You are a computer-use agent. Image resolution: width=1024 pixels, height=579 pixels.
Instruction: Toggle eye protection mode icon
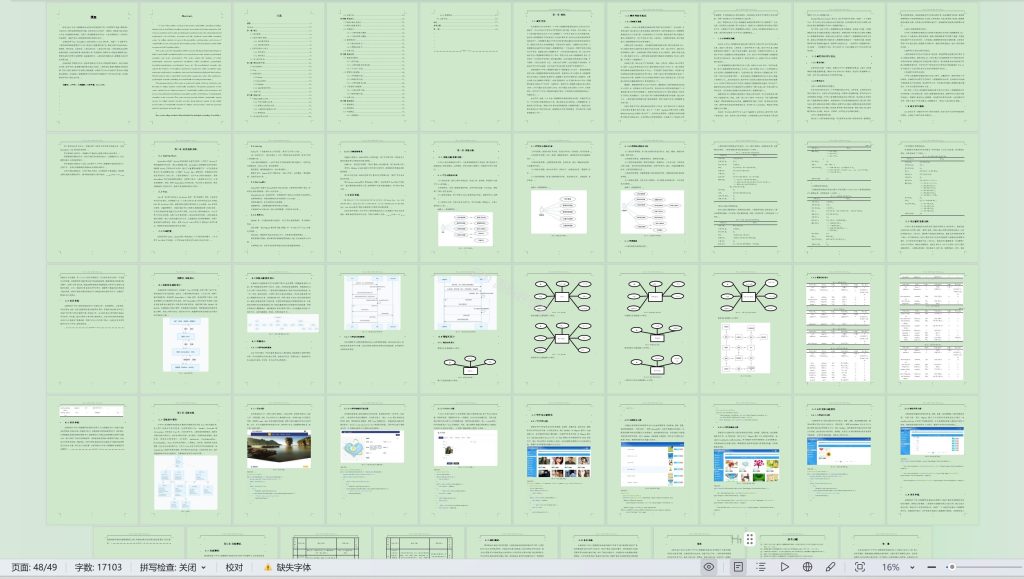tap(709, 567)
